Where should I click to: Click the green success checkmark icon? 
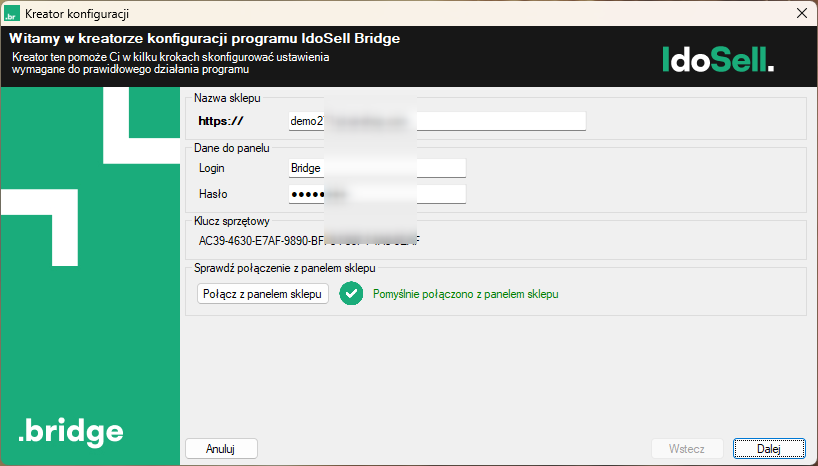pyautogui.click(x=351, y=294)
